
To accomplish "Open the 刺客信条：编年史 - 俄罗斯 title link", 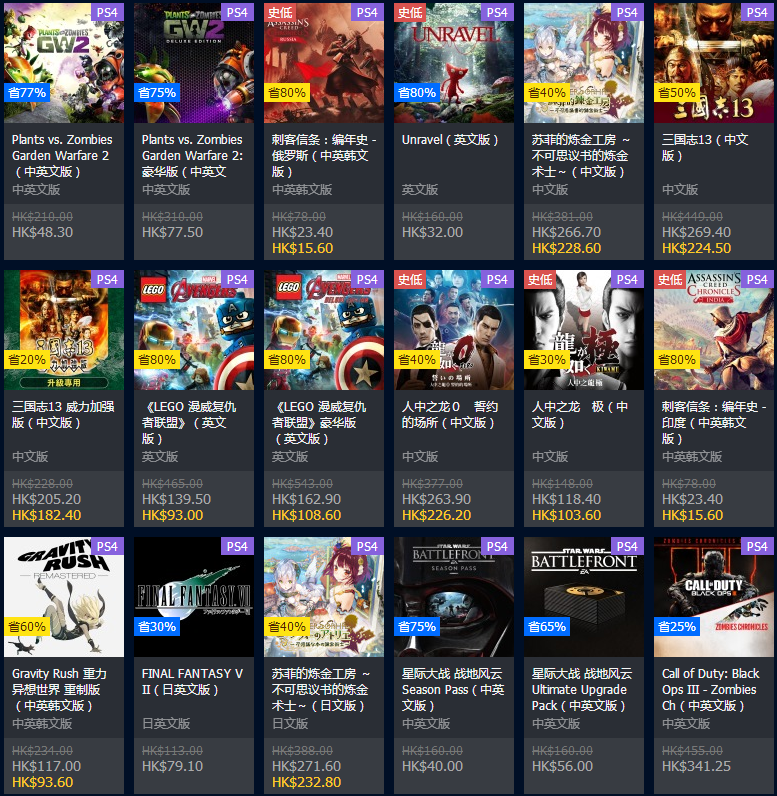I will coord(324,155).
